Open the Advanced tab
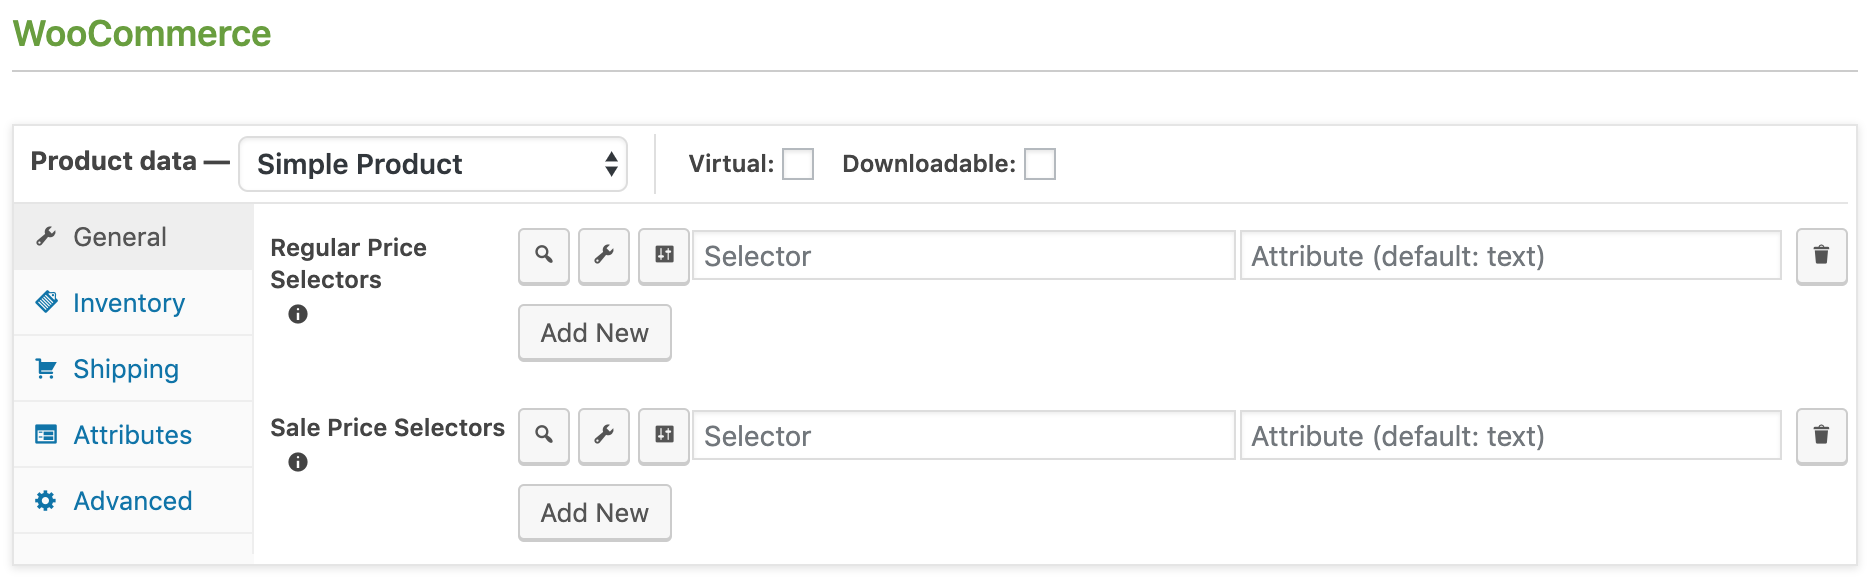 (x=134, y=501)
